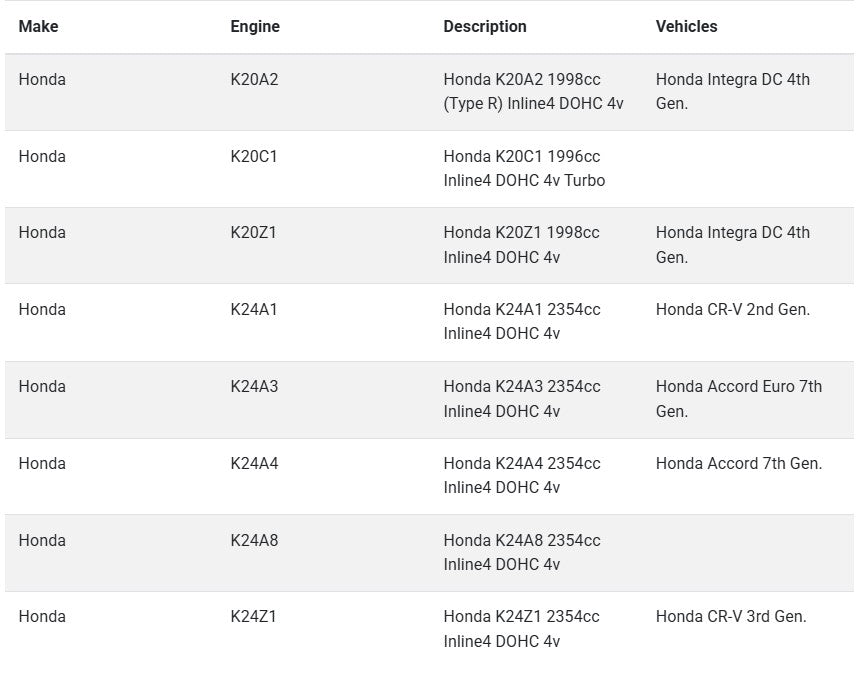Viewport: 858px width, 682px height.
Task: Click the K20C1 engine code
Action: pos(254,157)
